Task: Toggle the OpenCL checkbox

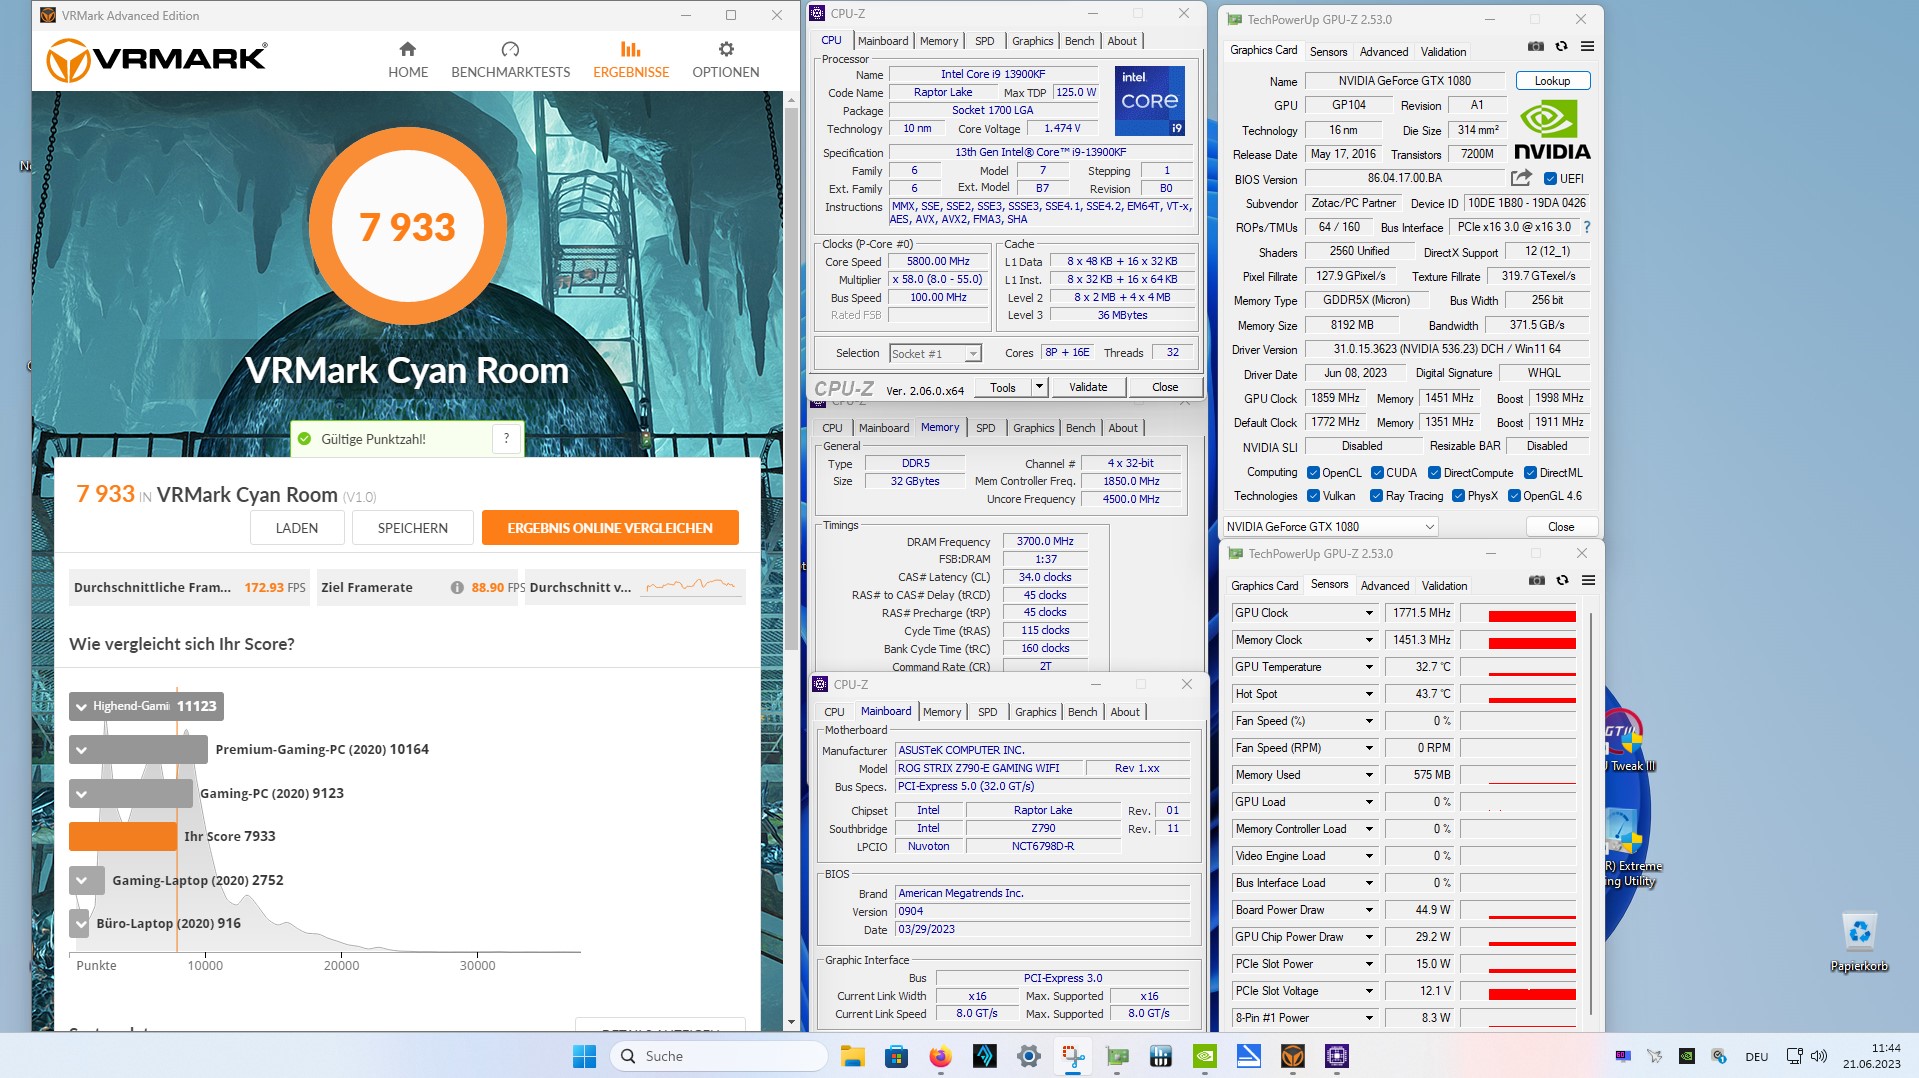Action: 1313,473
